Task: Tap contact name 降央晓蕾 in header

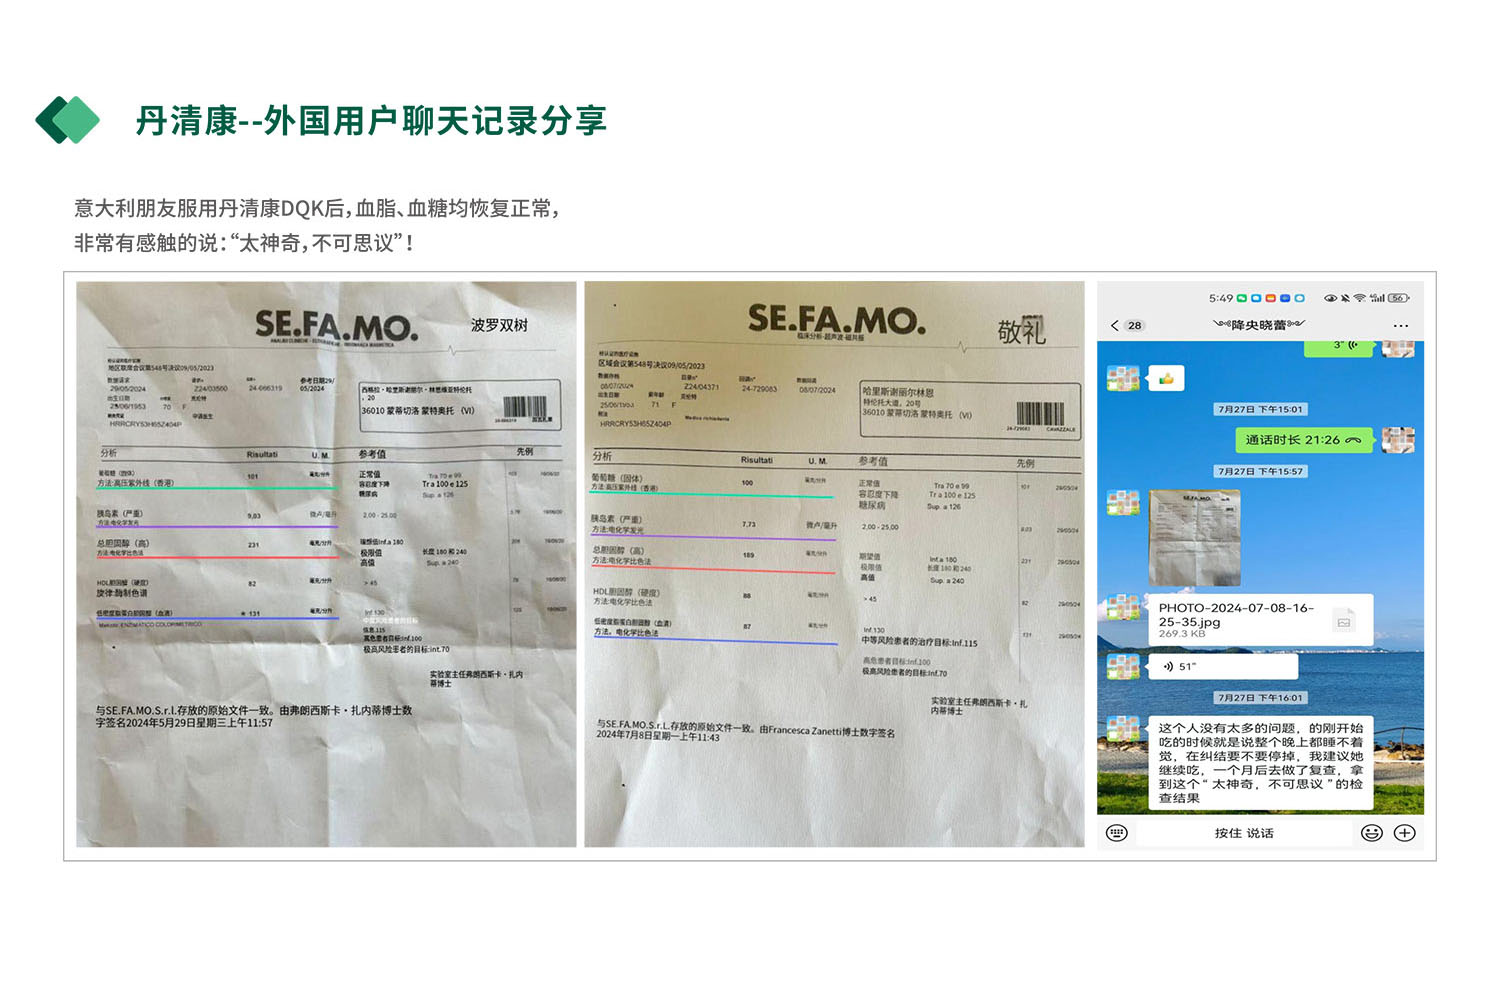Action: (1258, 325)
